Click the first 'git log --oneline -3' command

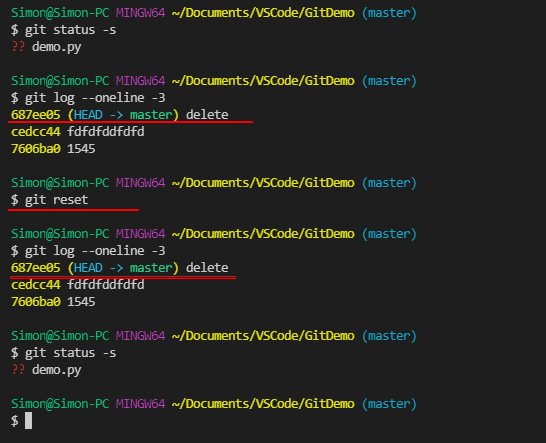click(x=95, y=98)
